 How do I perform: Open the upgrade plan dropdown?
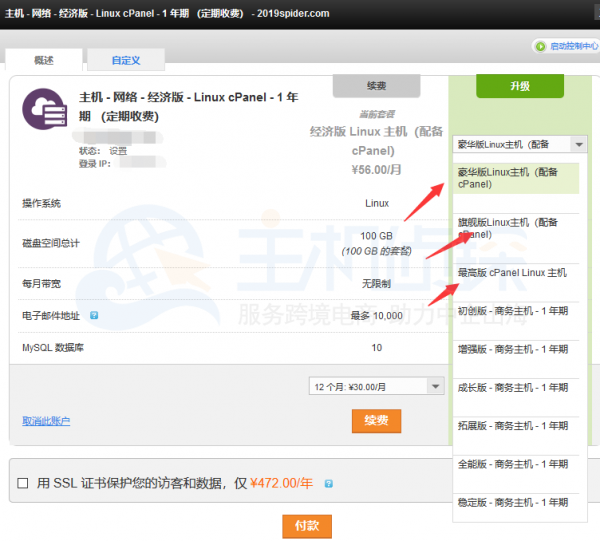point(519,144)
